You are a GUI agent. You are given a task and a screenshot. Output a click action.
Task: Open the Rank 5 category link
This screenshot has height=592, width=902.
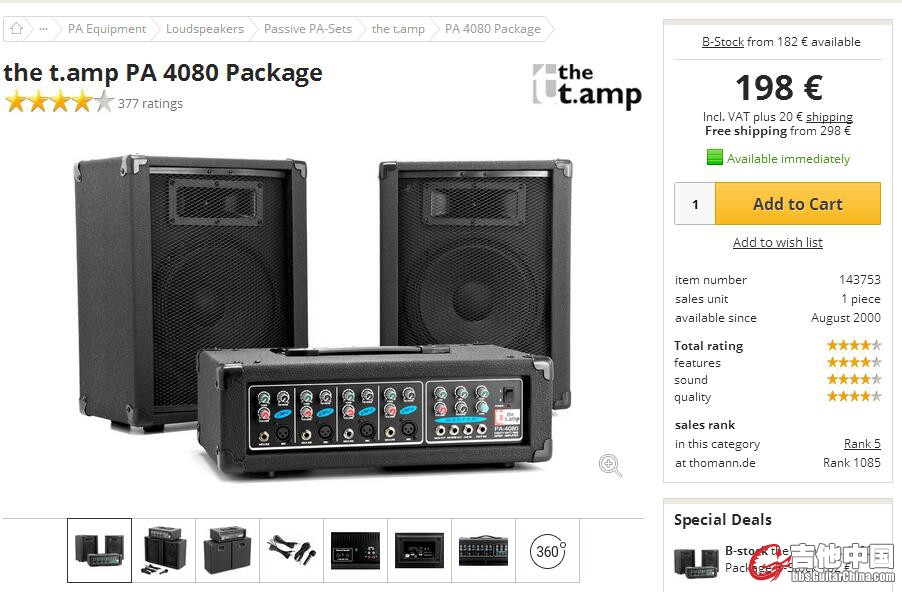[x=862, y=444]
